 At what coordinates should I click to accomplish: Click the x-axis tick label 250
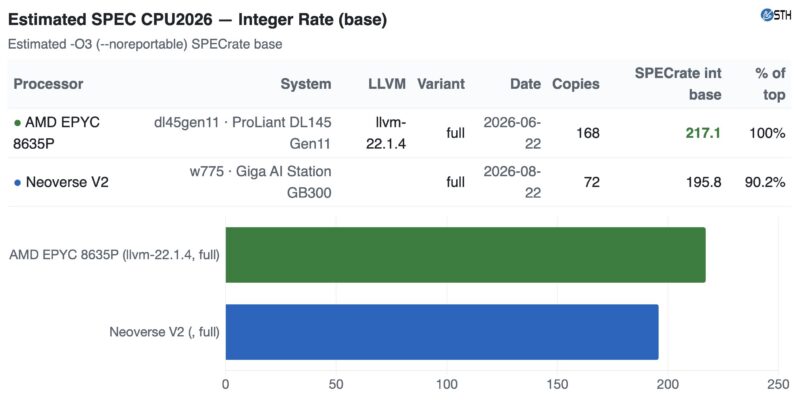[x=778, y=384]
